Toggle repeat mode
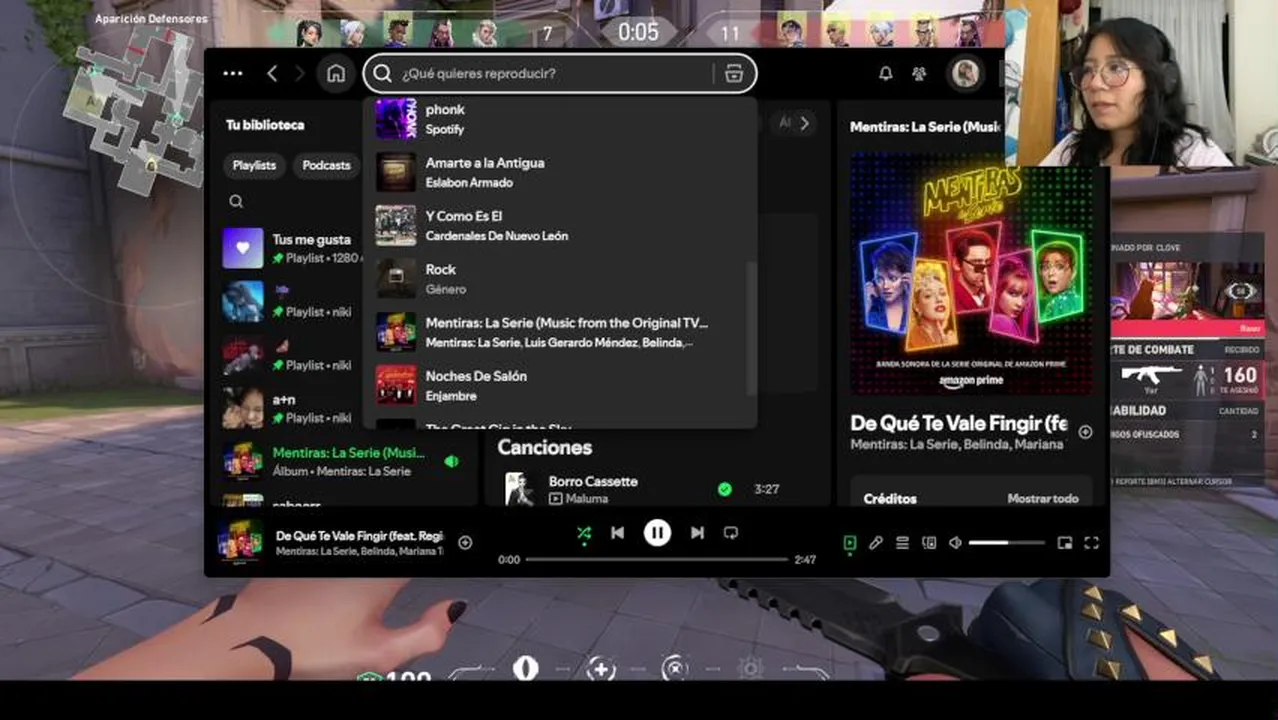1278x720 pixels. pyautogui.click(x=731, y=533)
